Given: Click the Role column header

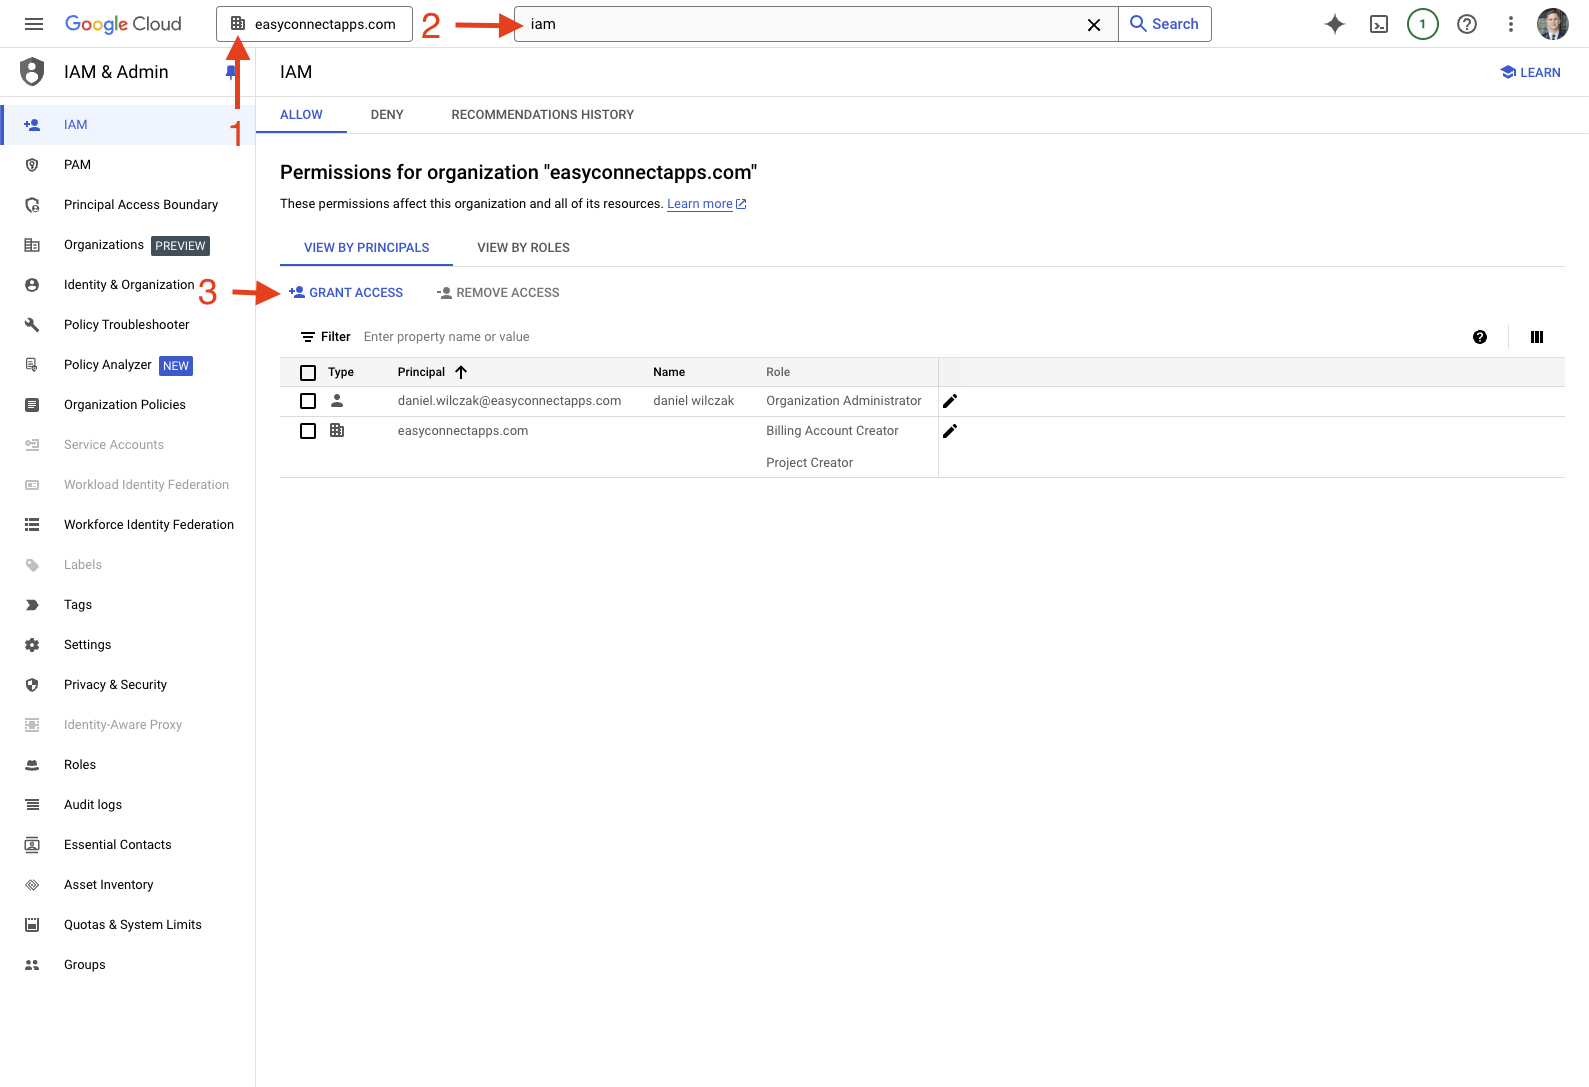Looking at the screenshot, I should [x=778, y=372].
